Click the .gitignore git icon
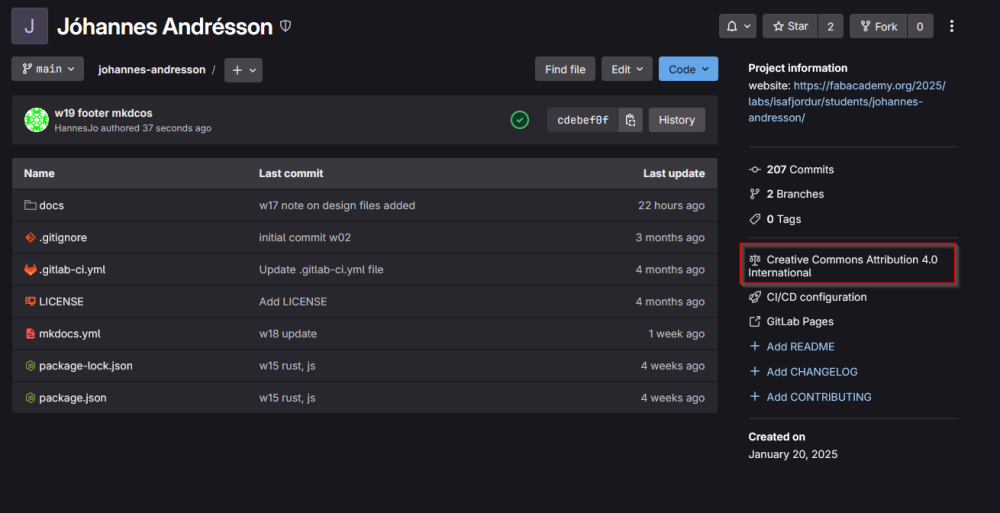 tap(30, 237)
